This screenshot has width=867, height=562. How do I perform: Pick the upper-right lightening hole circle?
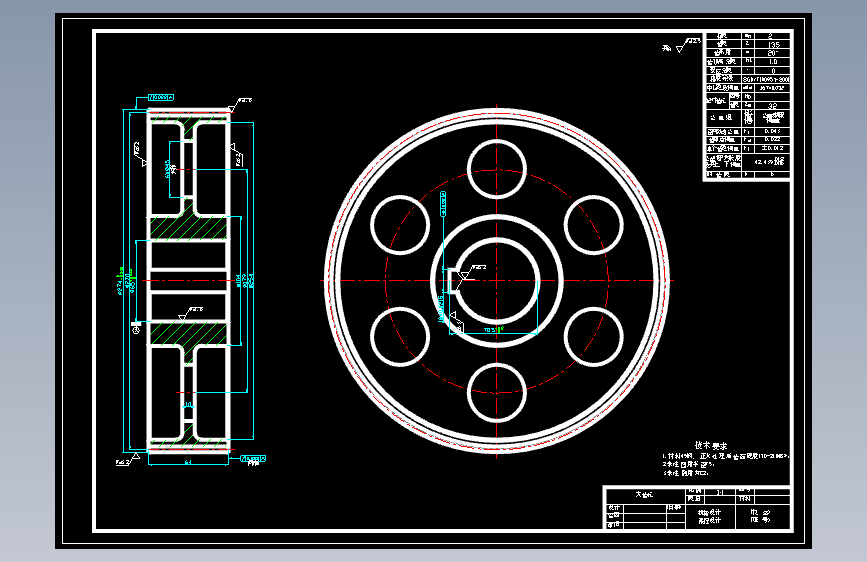pos(594,225)
